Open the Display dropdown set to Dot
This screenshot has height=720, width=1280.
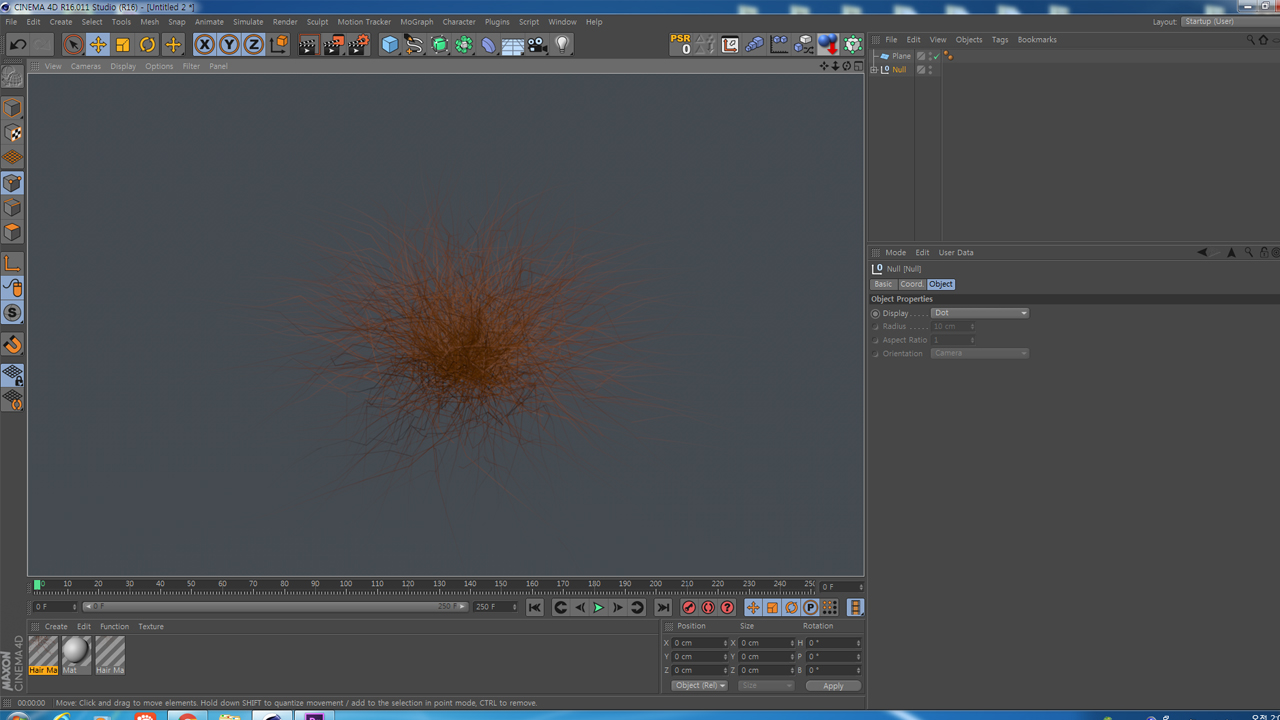point(979,313)
